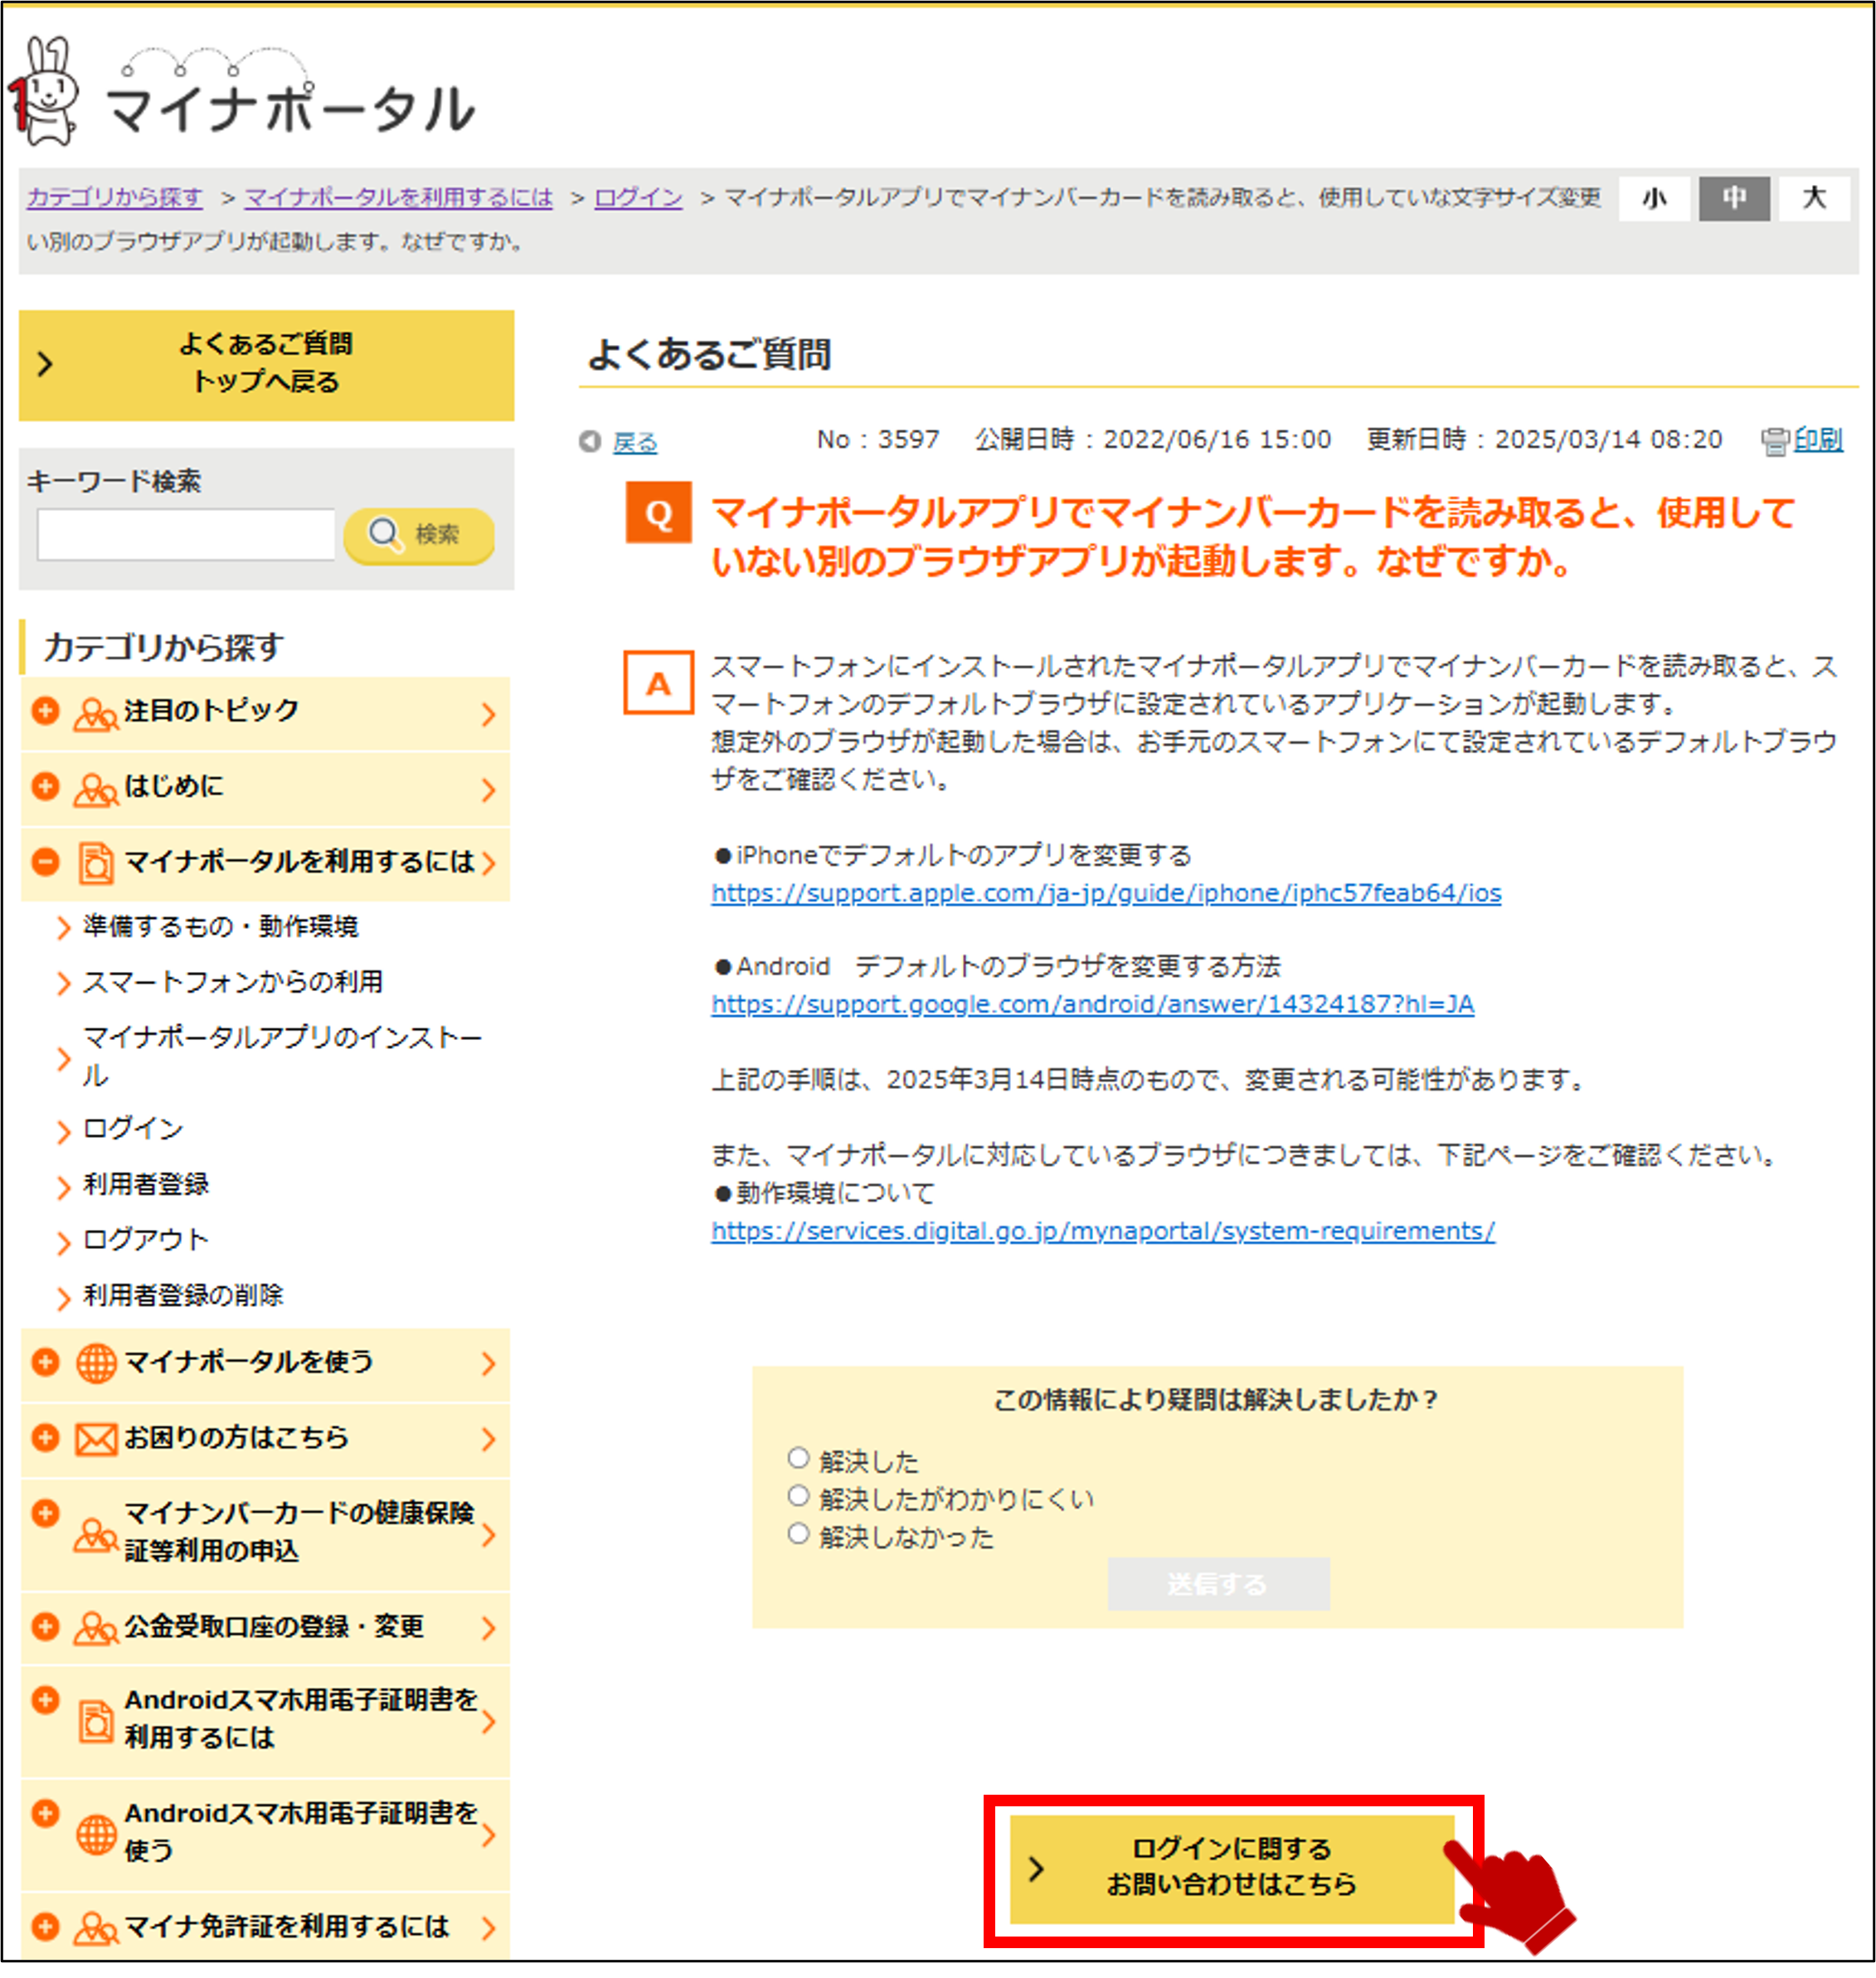1876x1978 pixels.
Task: Open the services.digital.go.jp system-requirements link
Action: pyautogui.click(x=1104, y=1231)
